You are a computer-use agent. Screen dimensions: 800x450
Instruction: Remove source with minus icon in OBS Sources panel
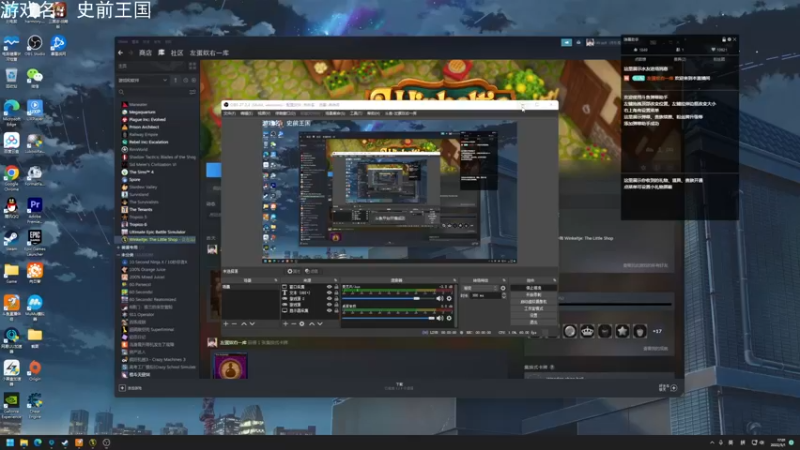tap(294, 323)
